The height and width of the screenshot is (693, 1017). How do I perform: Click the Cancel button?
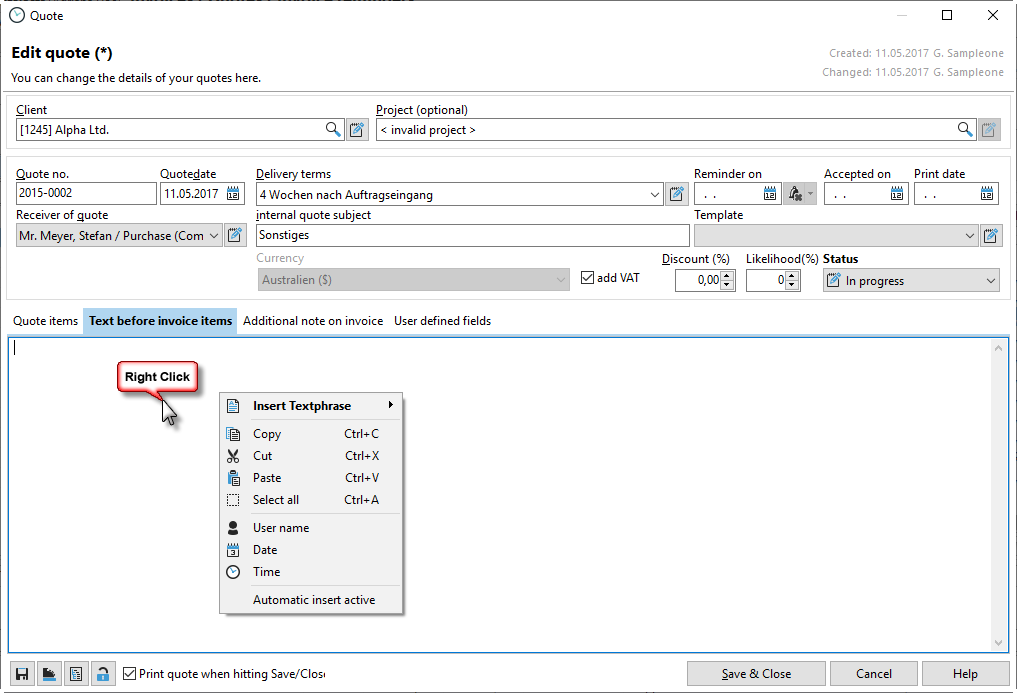tap(873, 674)
